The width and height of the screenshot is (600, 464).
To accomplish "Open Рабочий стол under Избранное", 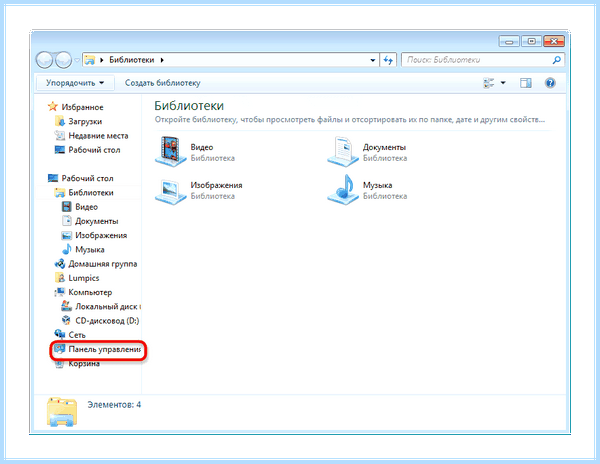I will tap(94, 150).
